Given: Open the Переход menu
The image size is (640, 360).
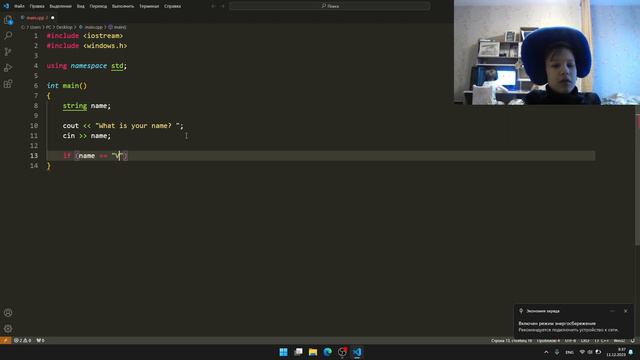Looking at the screenshot, I should point(98,6).
